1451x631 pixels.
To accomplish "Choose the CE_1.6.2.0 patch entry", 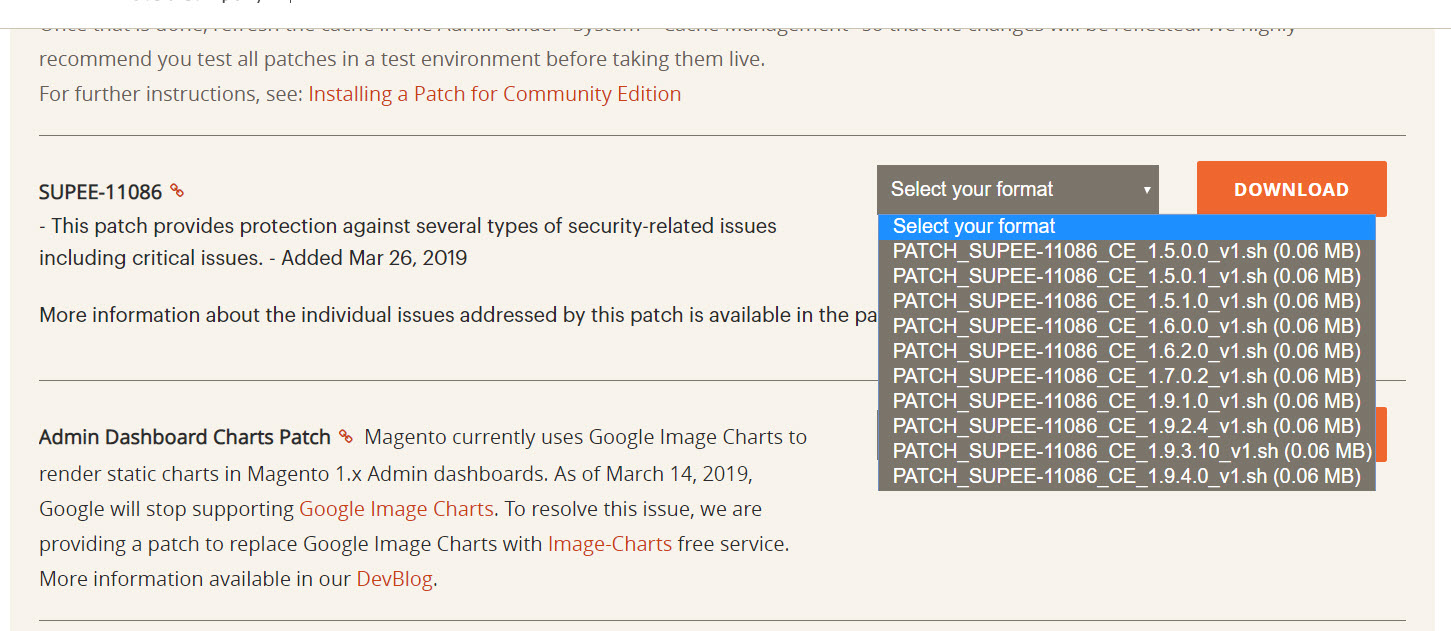I will pos(1127,351).
